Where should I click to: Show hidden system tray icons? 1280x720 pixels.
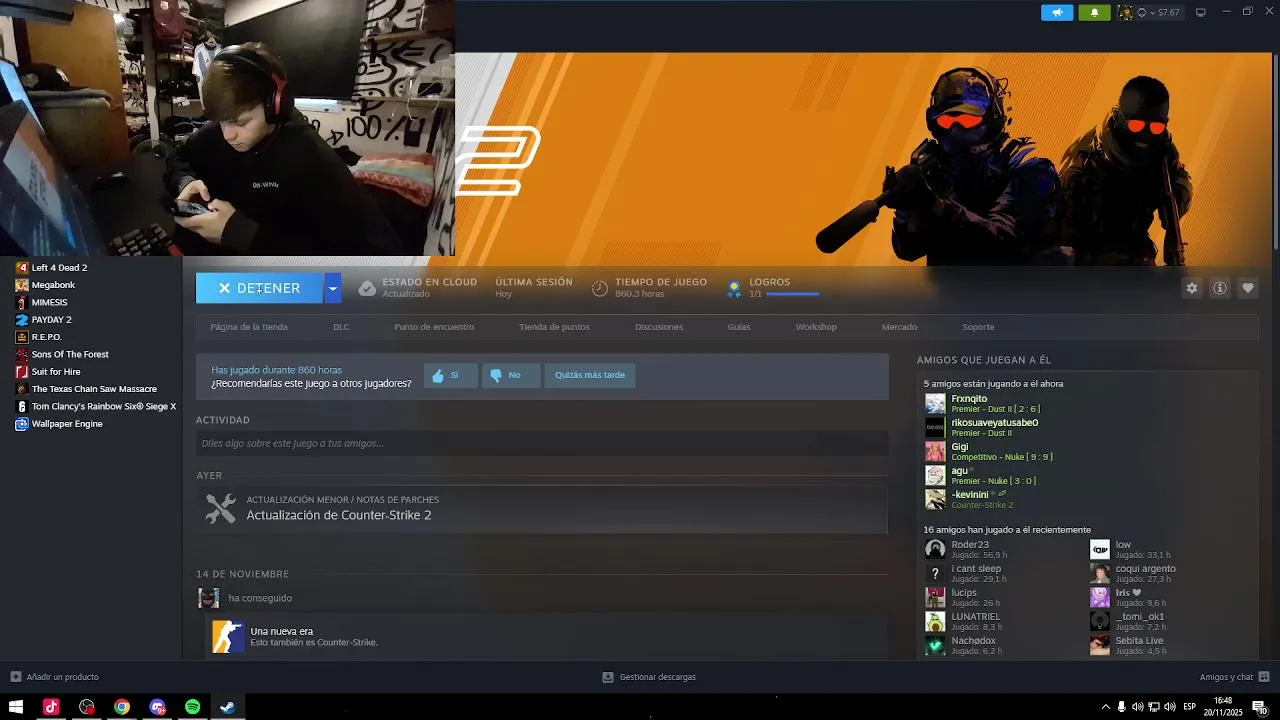click(x=1105, y=707)
